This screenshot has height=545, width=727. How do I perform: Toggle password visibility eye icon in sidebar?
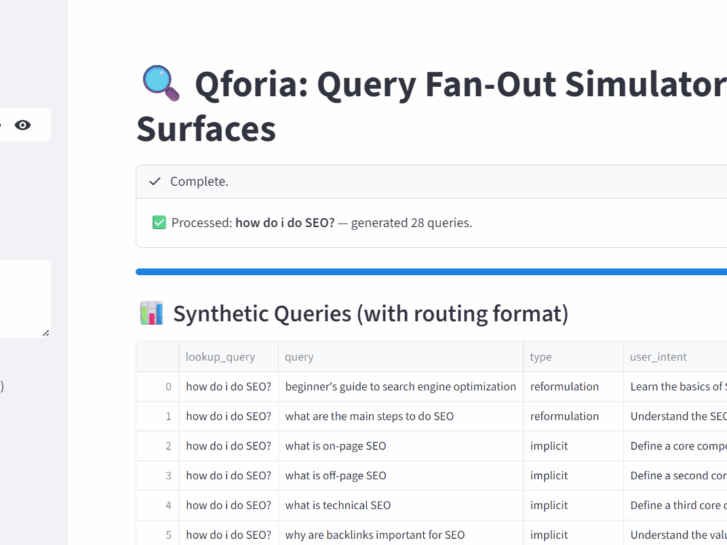tap(22, 125)
